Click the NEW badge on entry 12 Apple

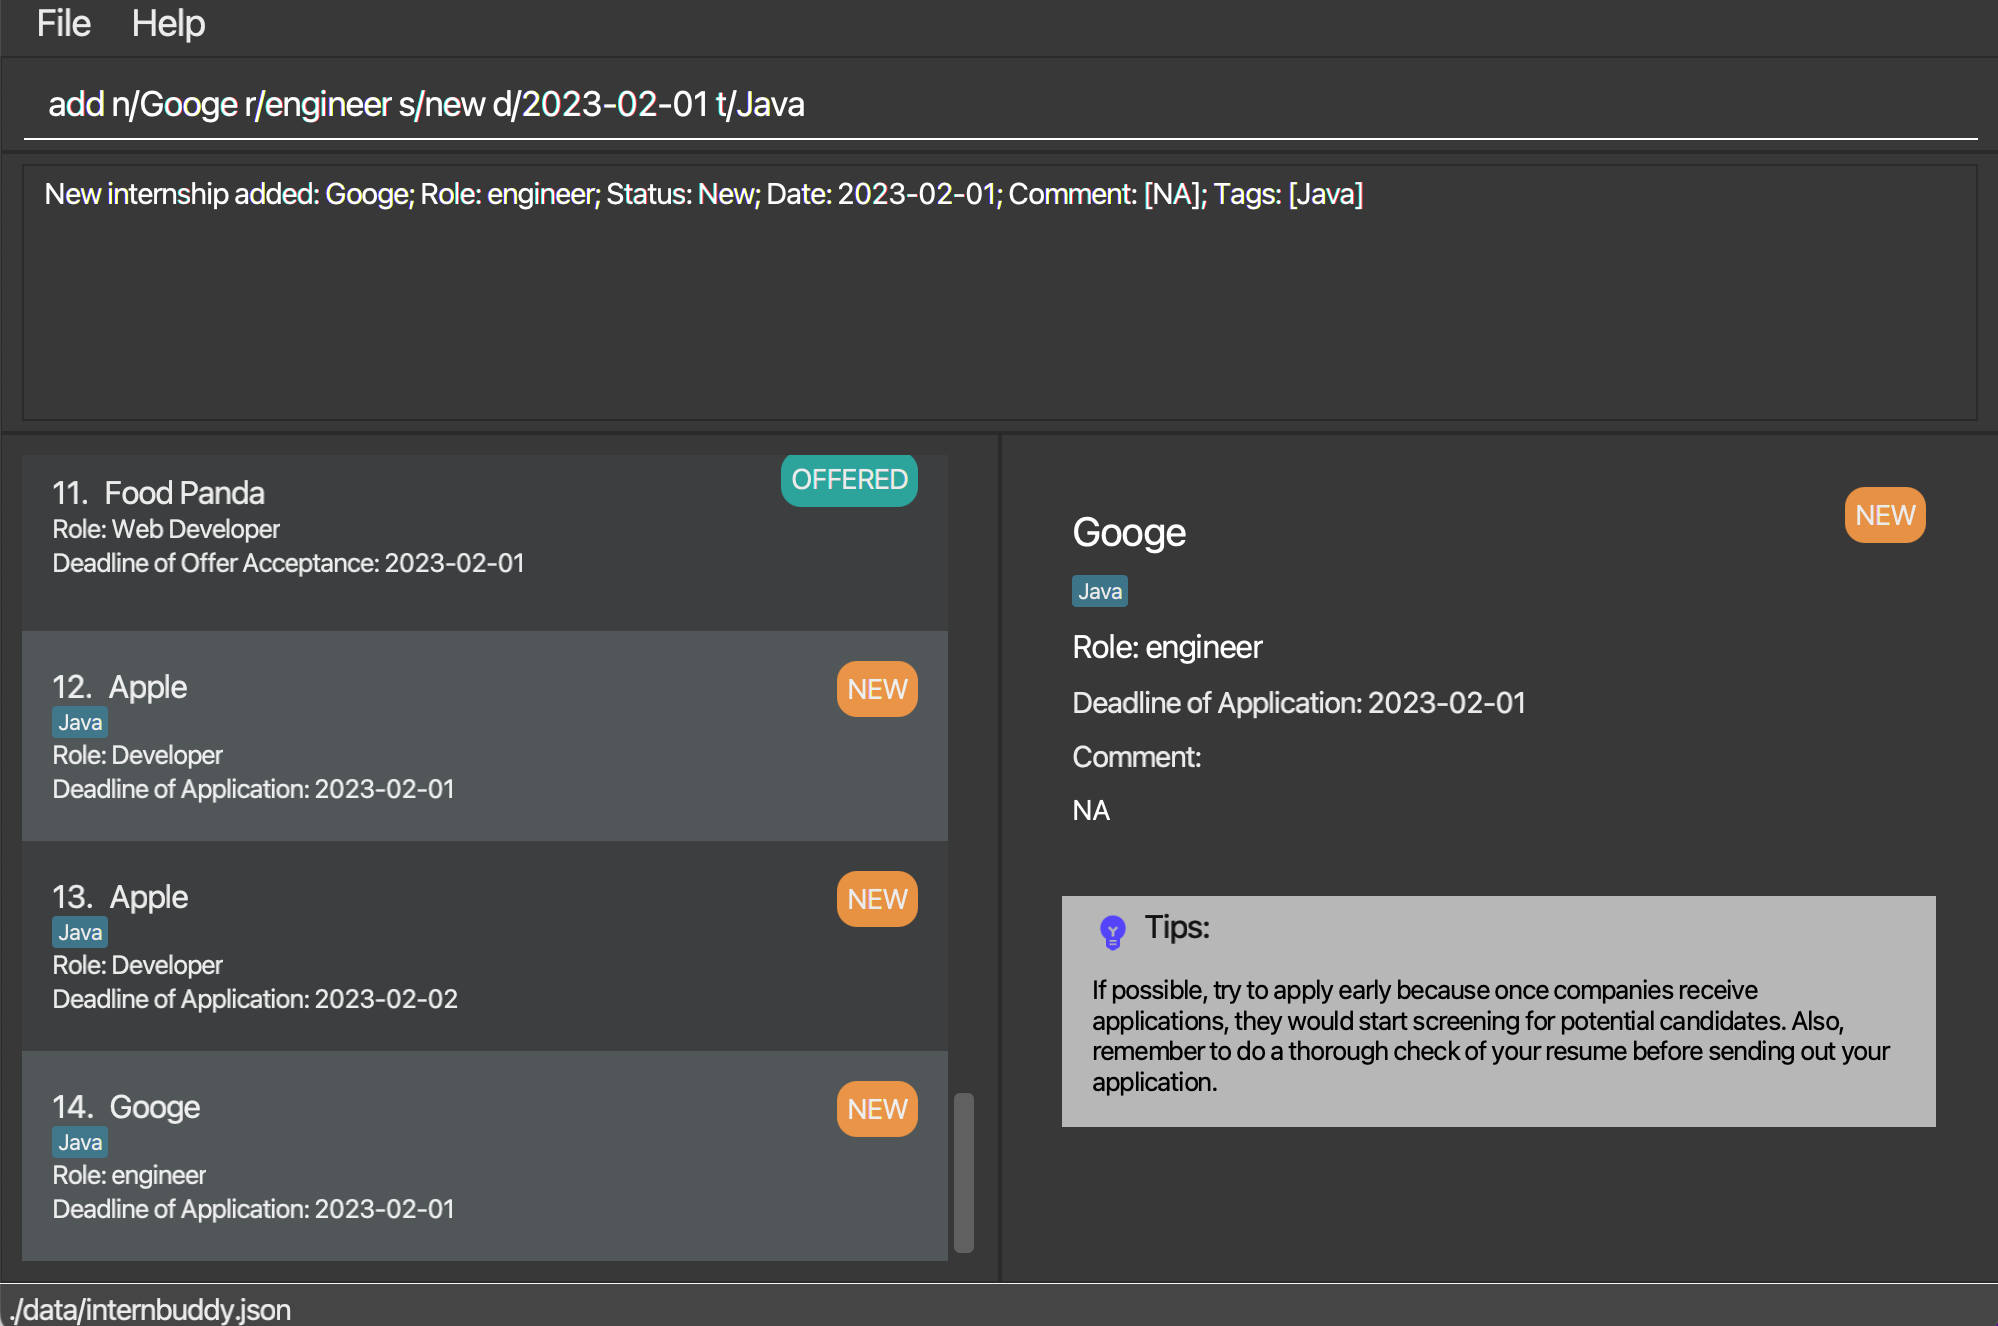[x=877, y=689]
